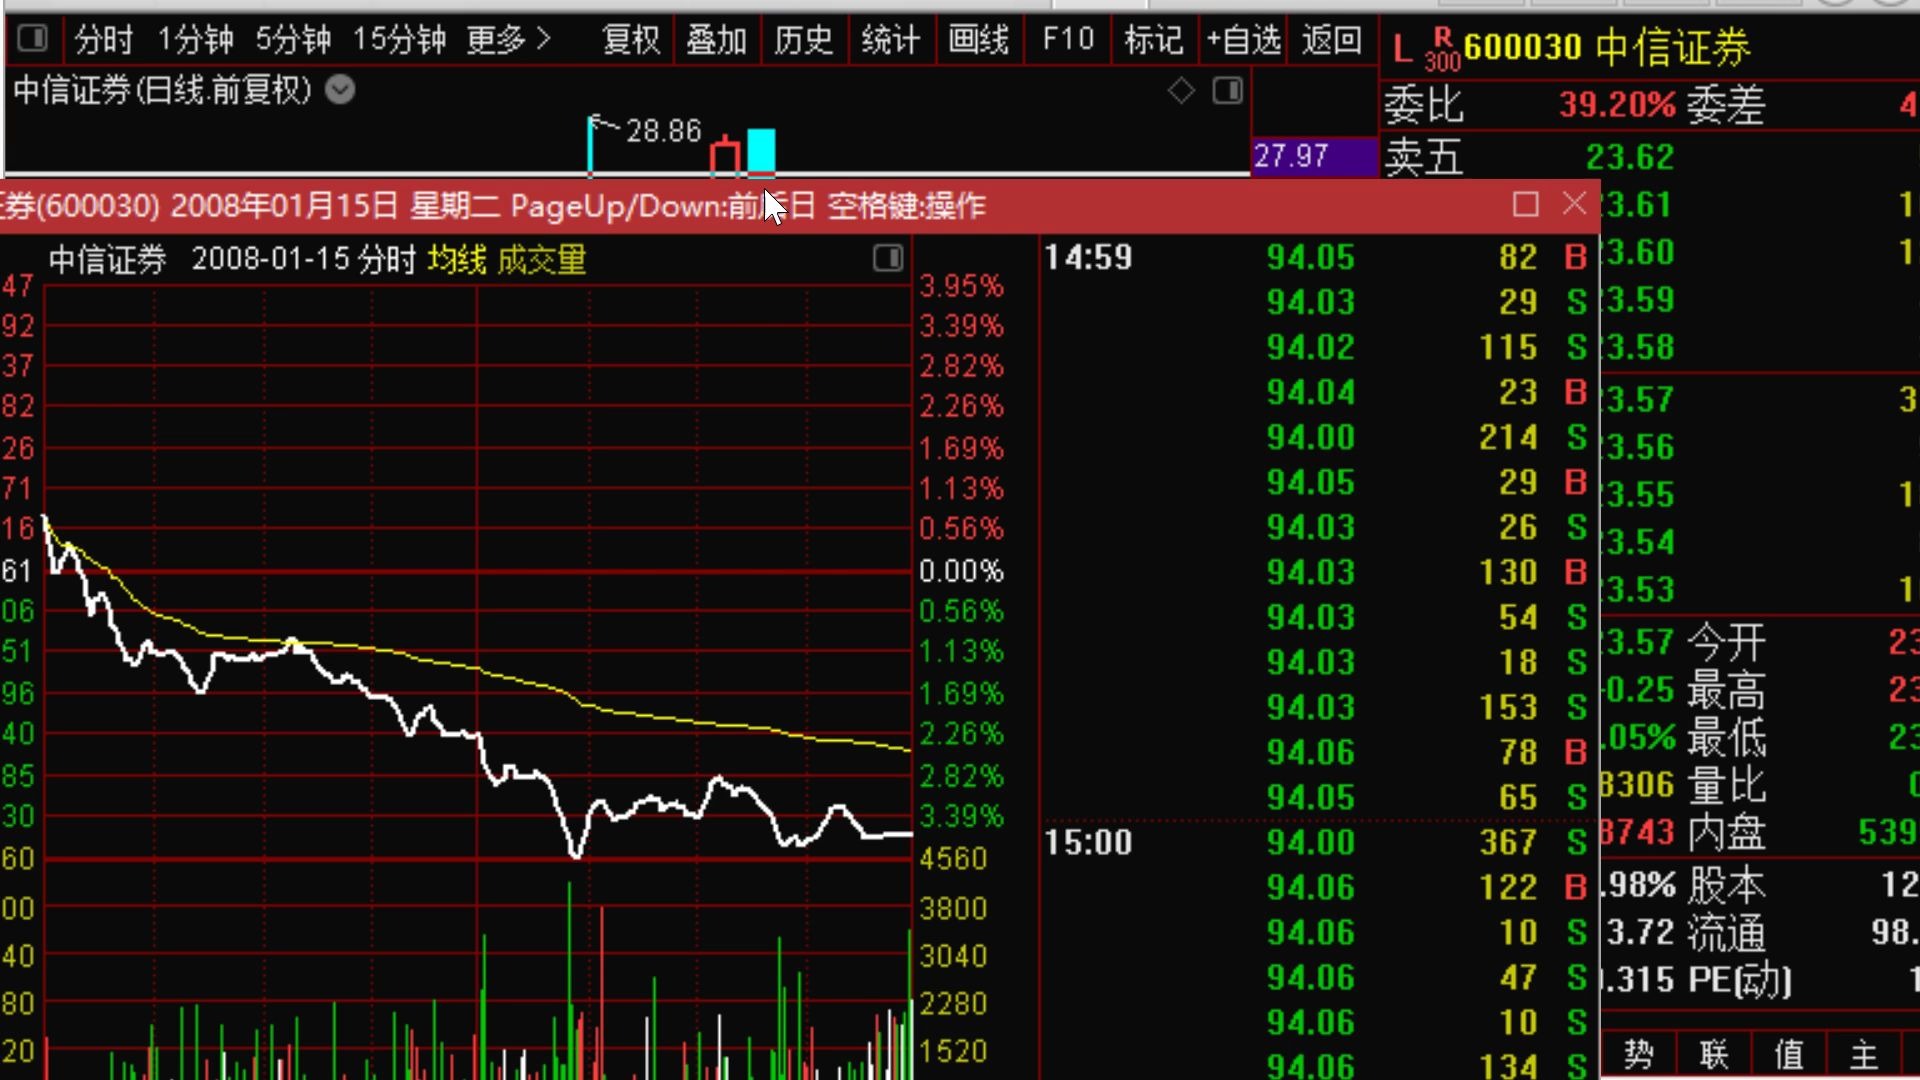The width and height of the screenshot is (1920, 1080).
Task: Click the 内盘 label in quote panel
Action: [1727, 833]
